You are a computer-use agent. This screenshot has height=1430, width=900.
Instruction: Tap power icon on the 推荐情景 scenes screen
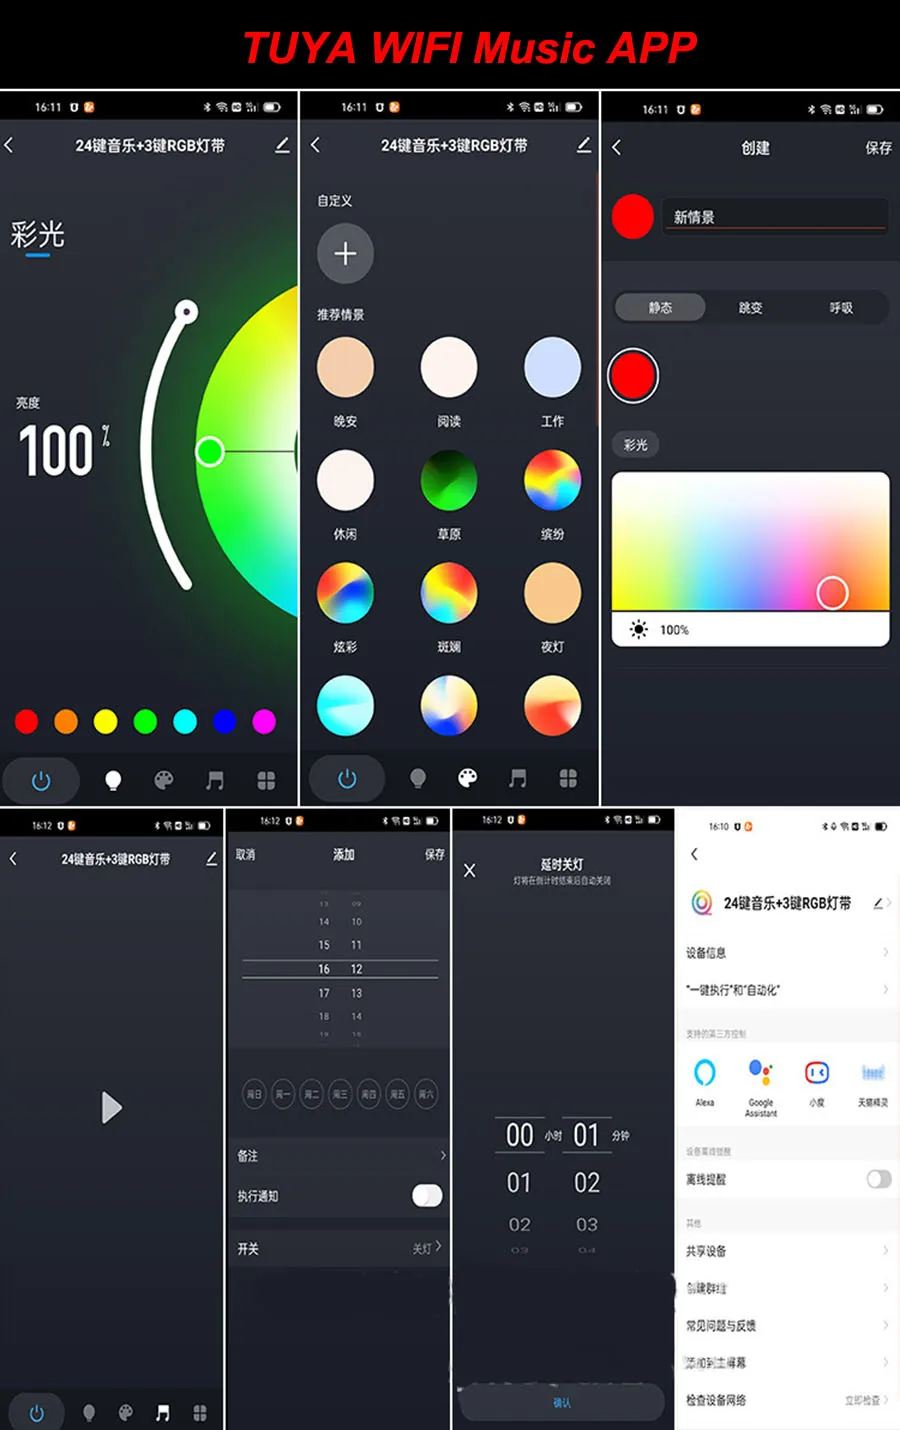tap(347, 778)
